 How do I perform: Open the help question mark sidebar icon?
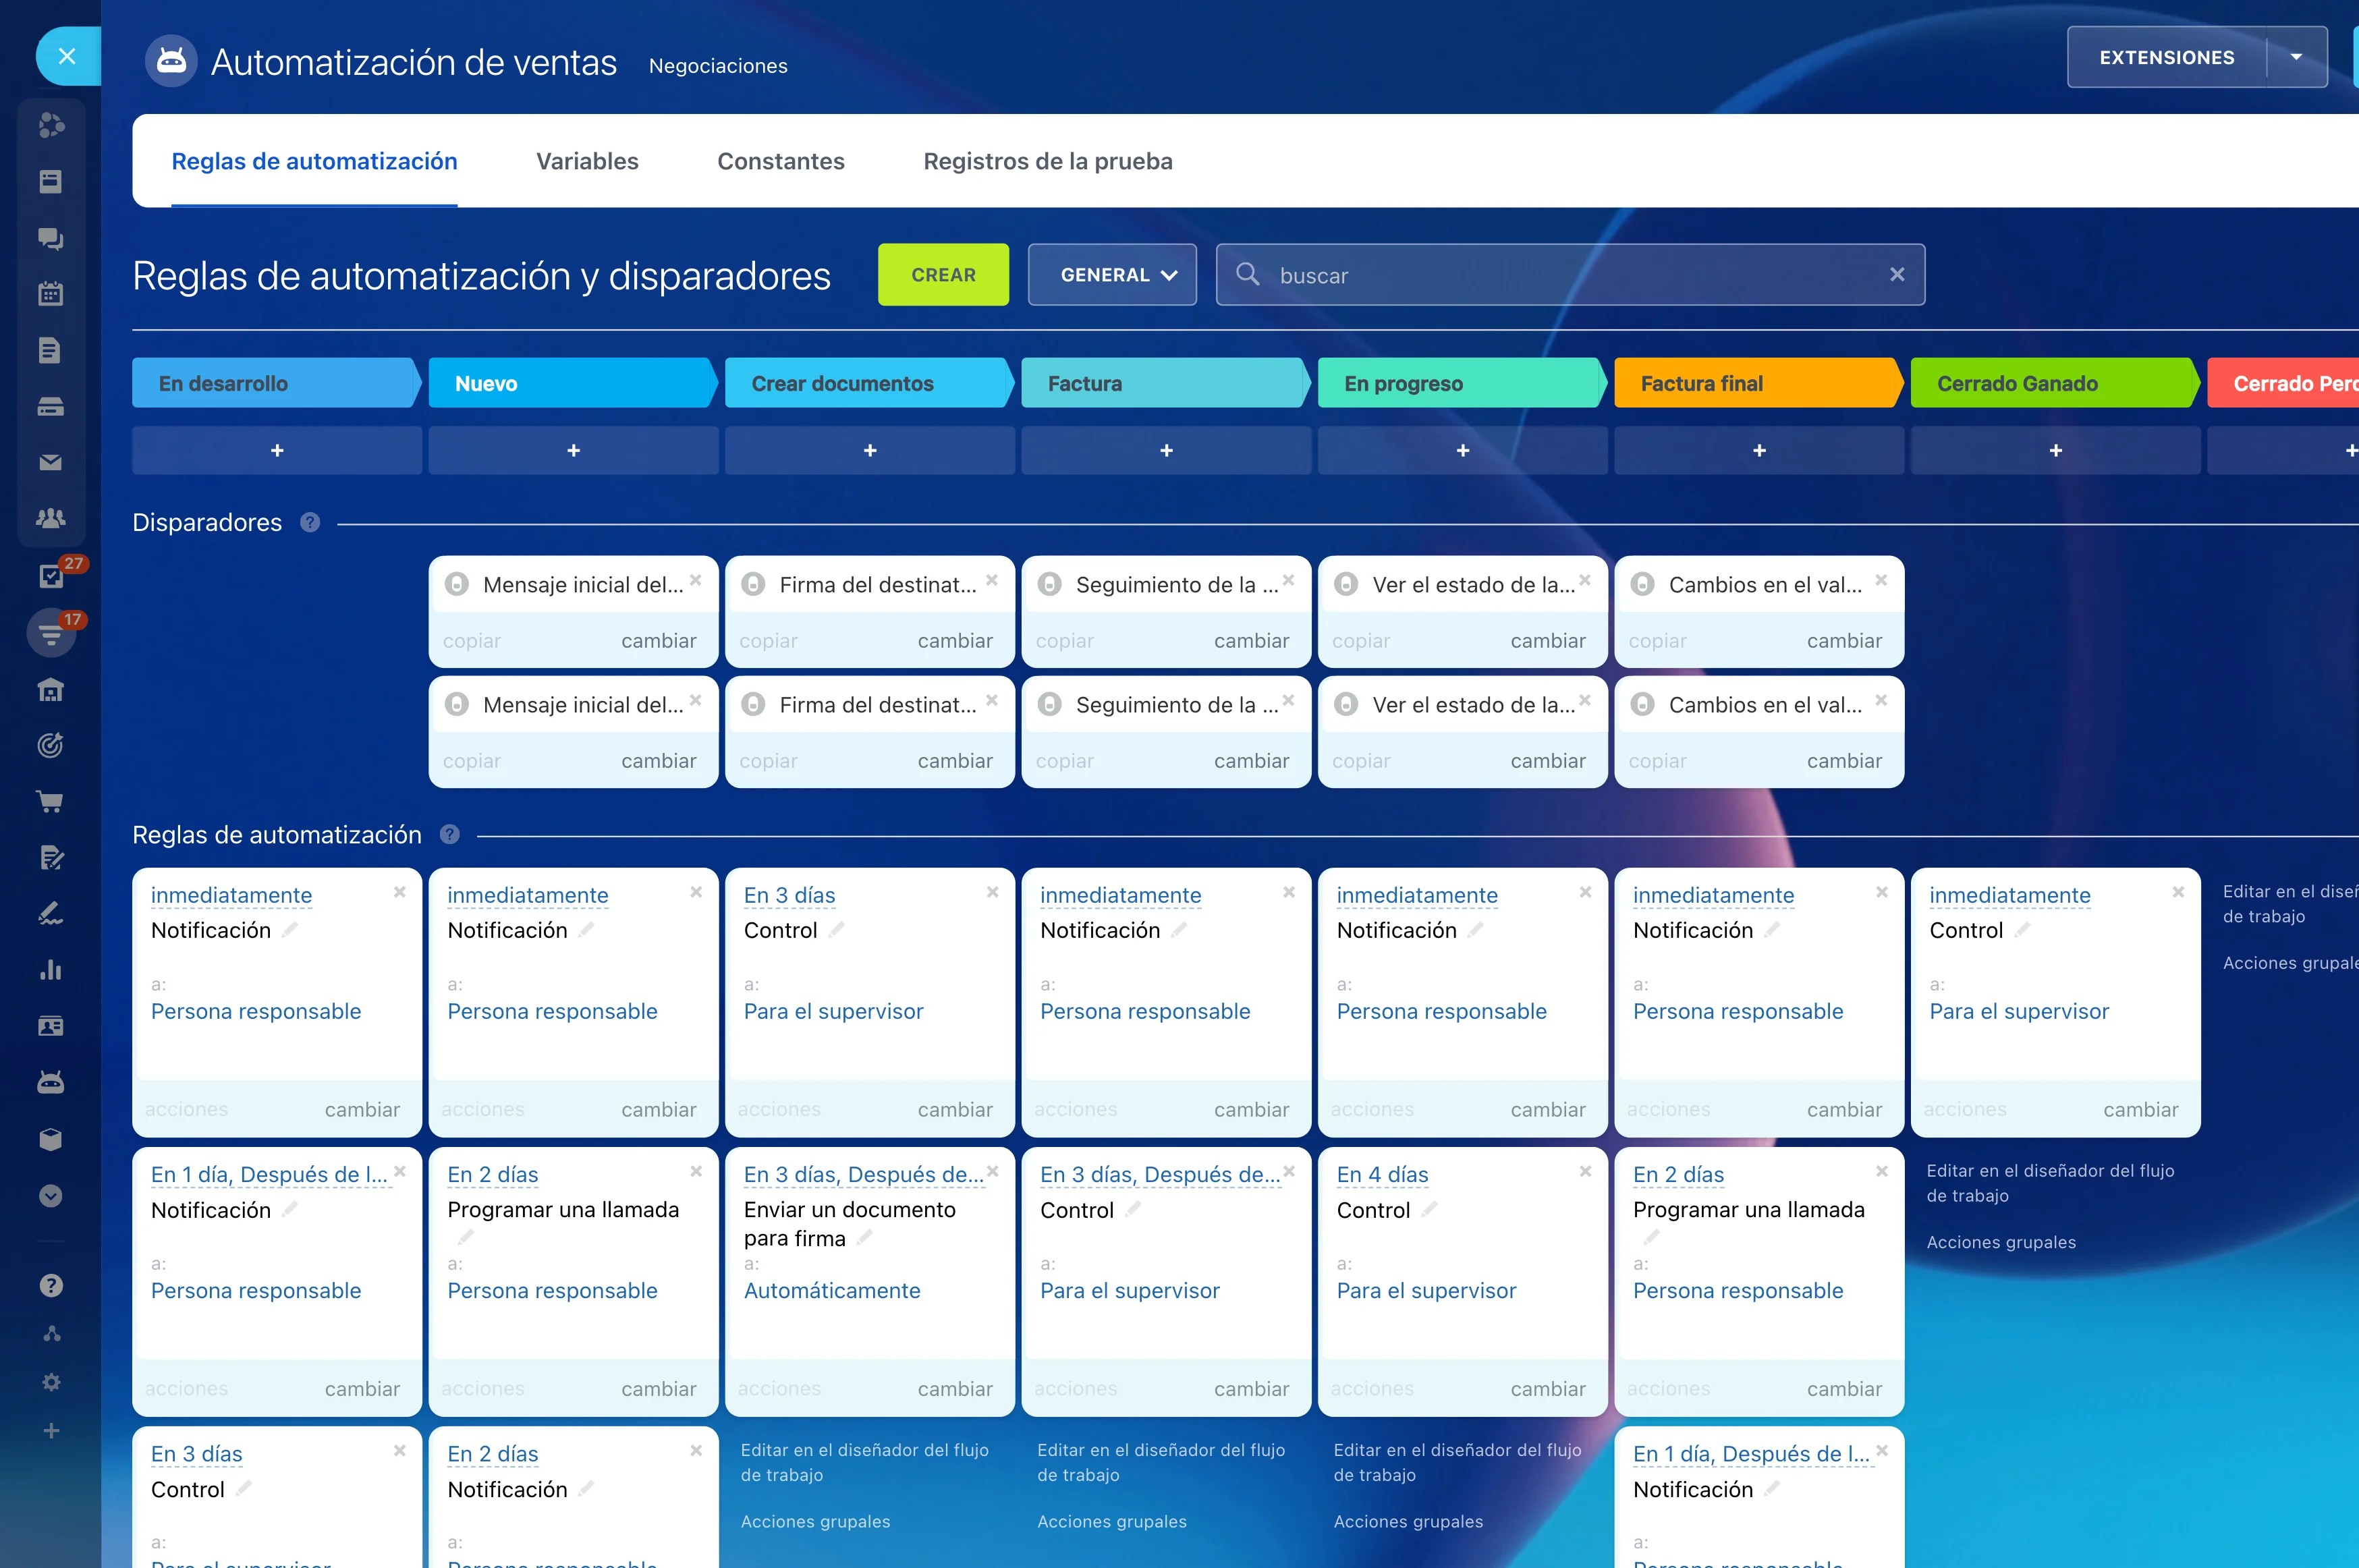click(50, 1285)
